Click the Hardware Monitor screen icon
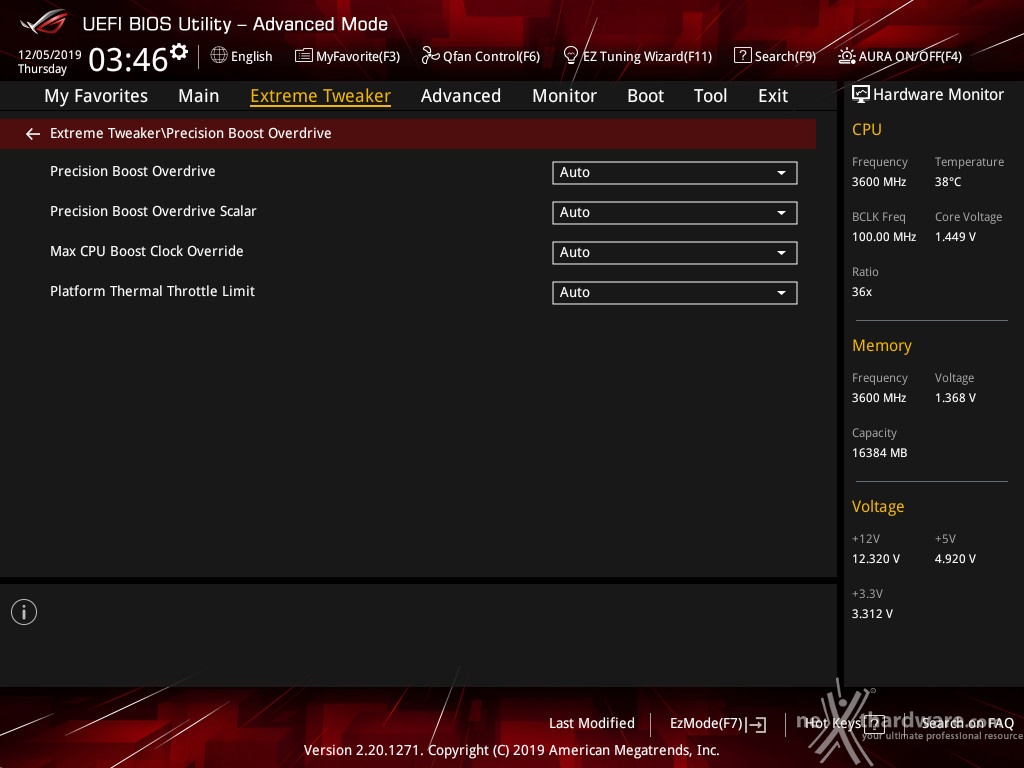 click(861, 95)
